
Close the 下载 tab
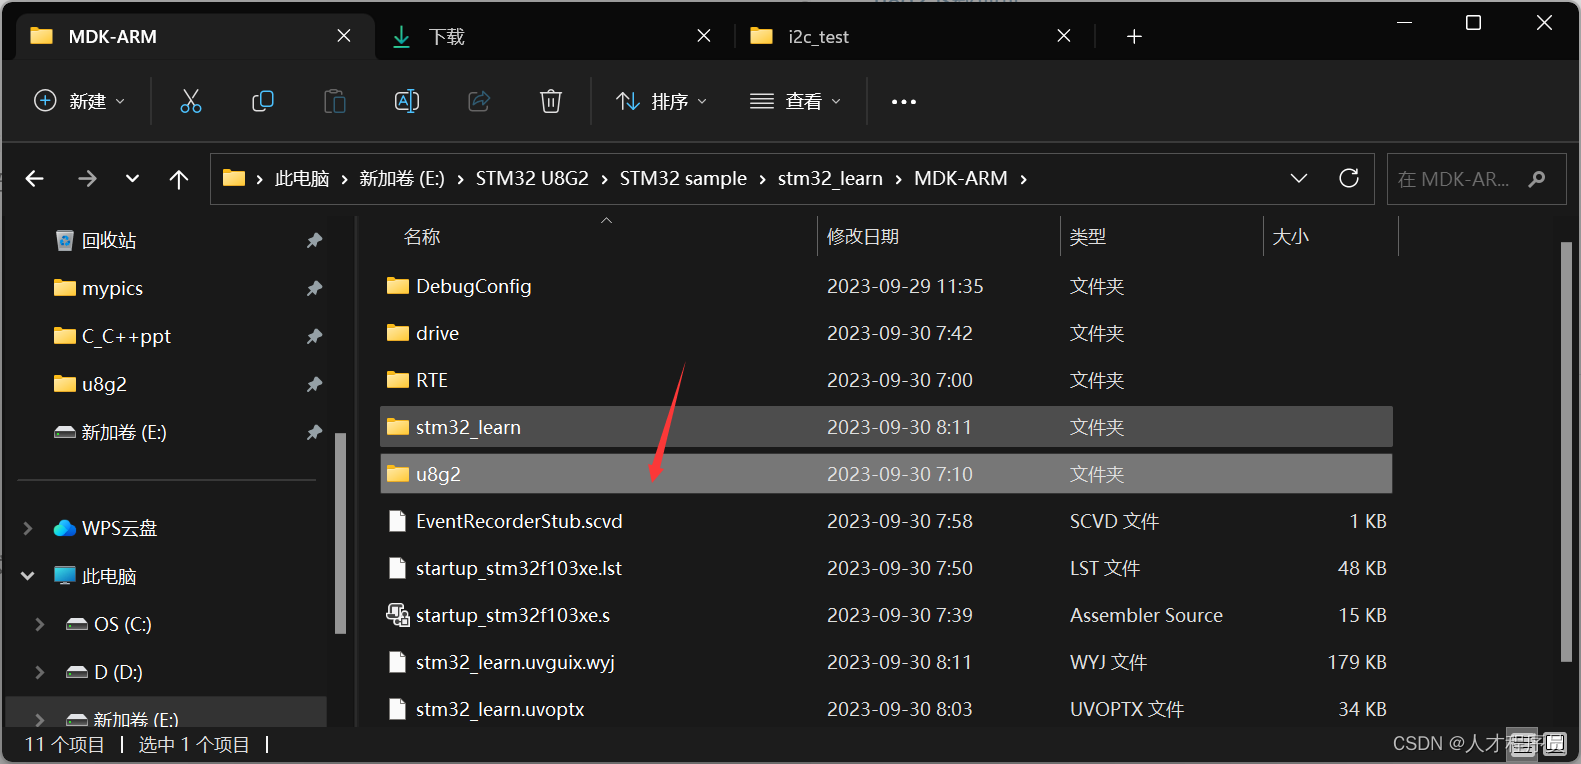[704, 36]
